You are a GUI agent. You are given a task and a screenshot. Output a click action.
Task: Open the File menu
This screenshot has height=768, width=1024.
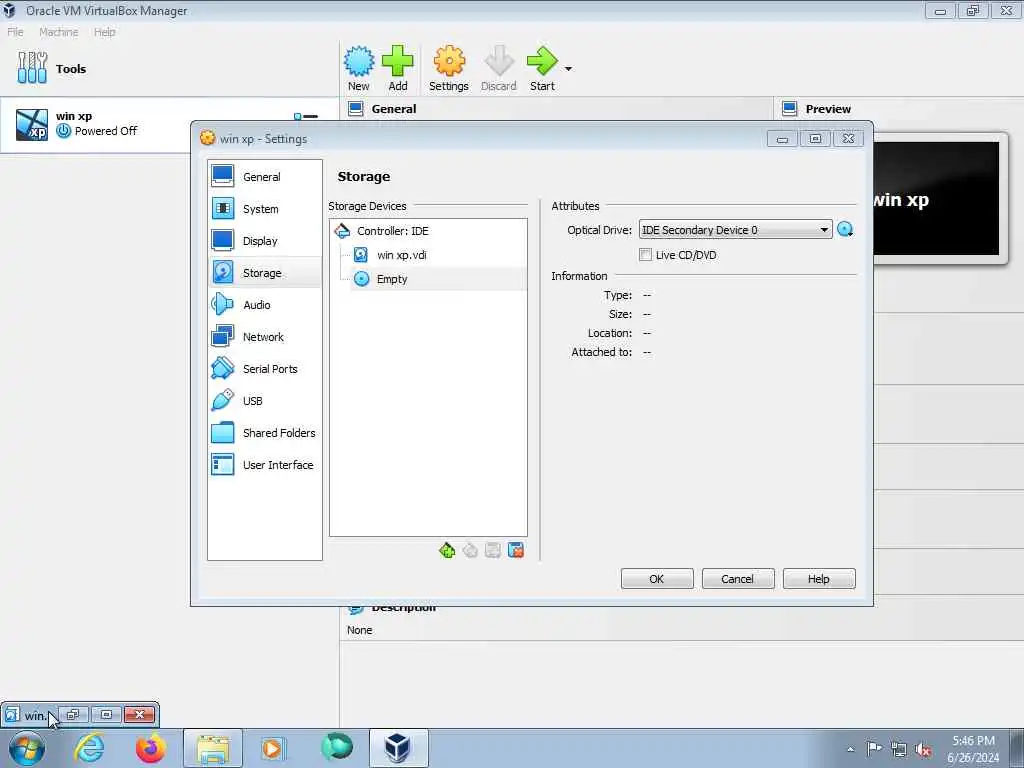pos(15,32)
